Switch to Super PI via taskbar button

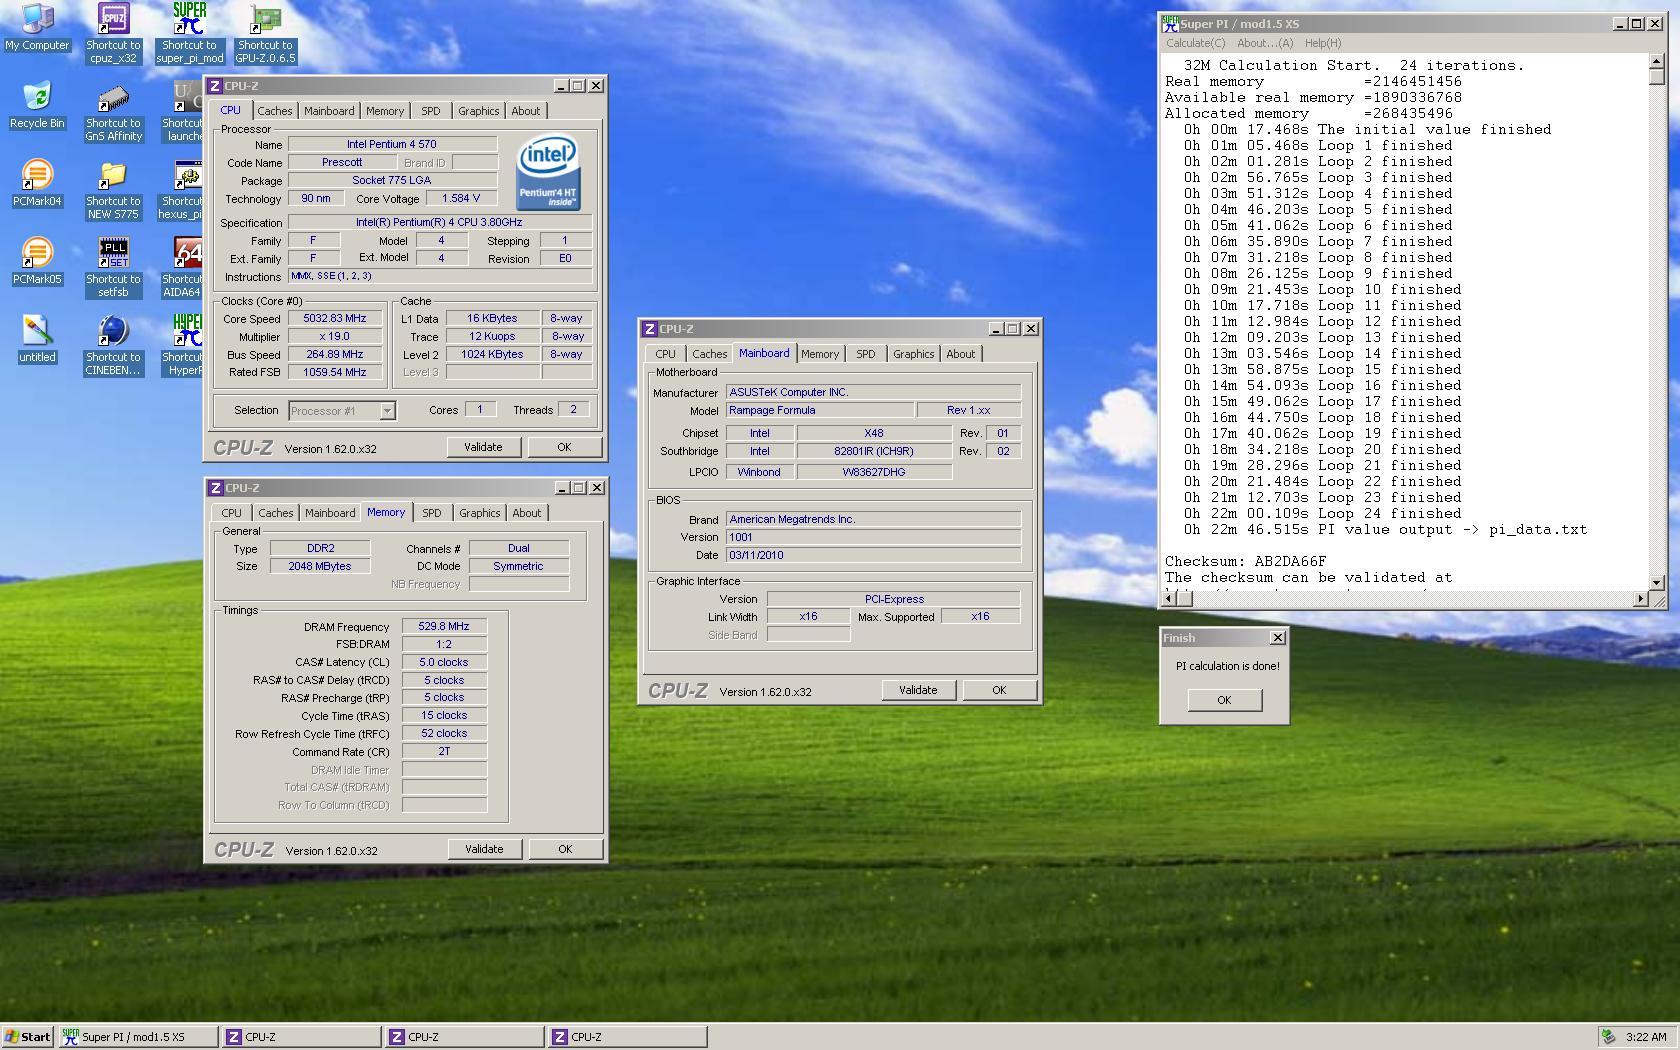(x=138, y=1037)
